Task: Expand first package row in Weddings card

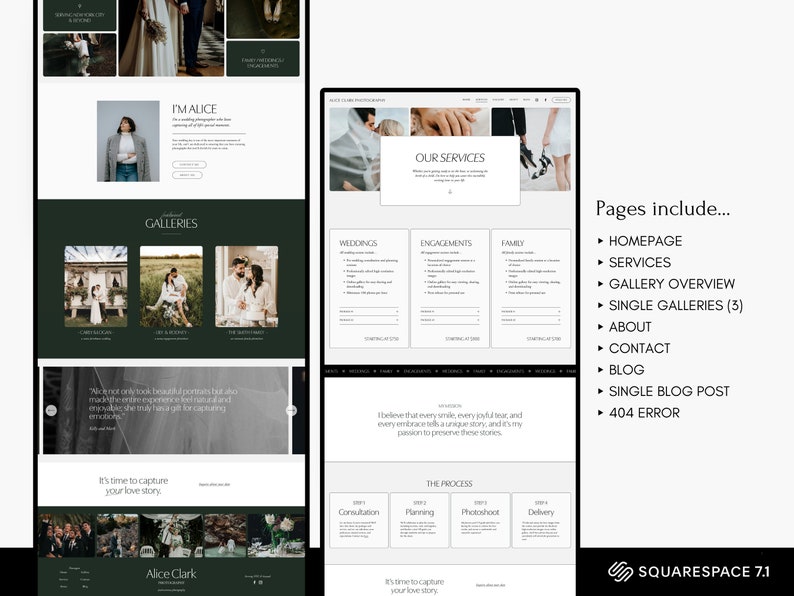Action: 369,311
